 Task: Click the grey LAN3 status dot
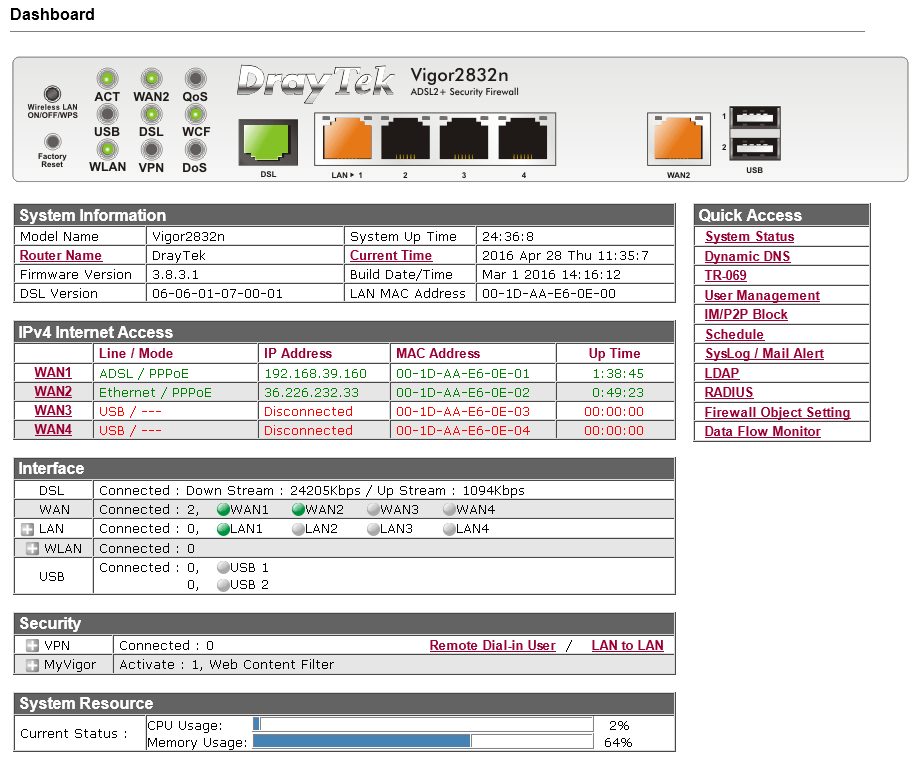(373, 529)
